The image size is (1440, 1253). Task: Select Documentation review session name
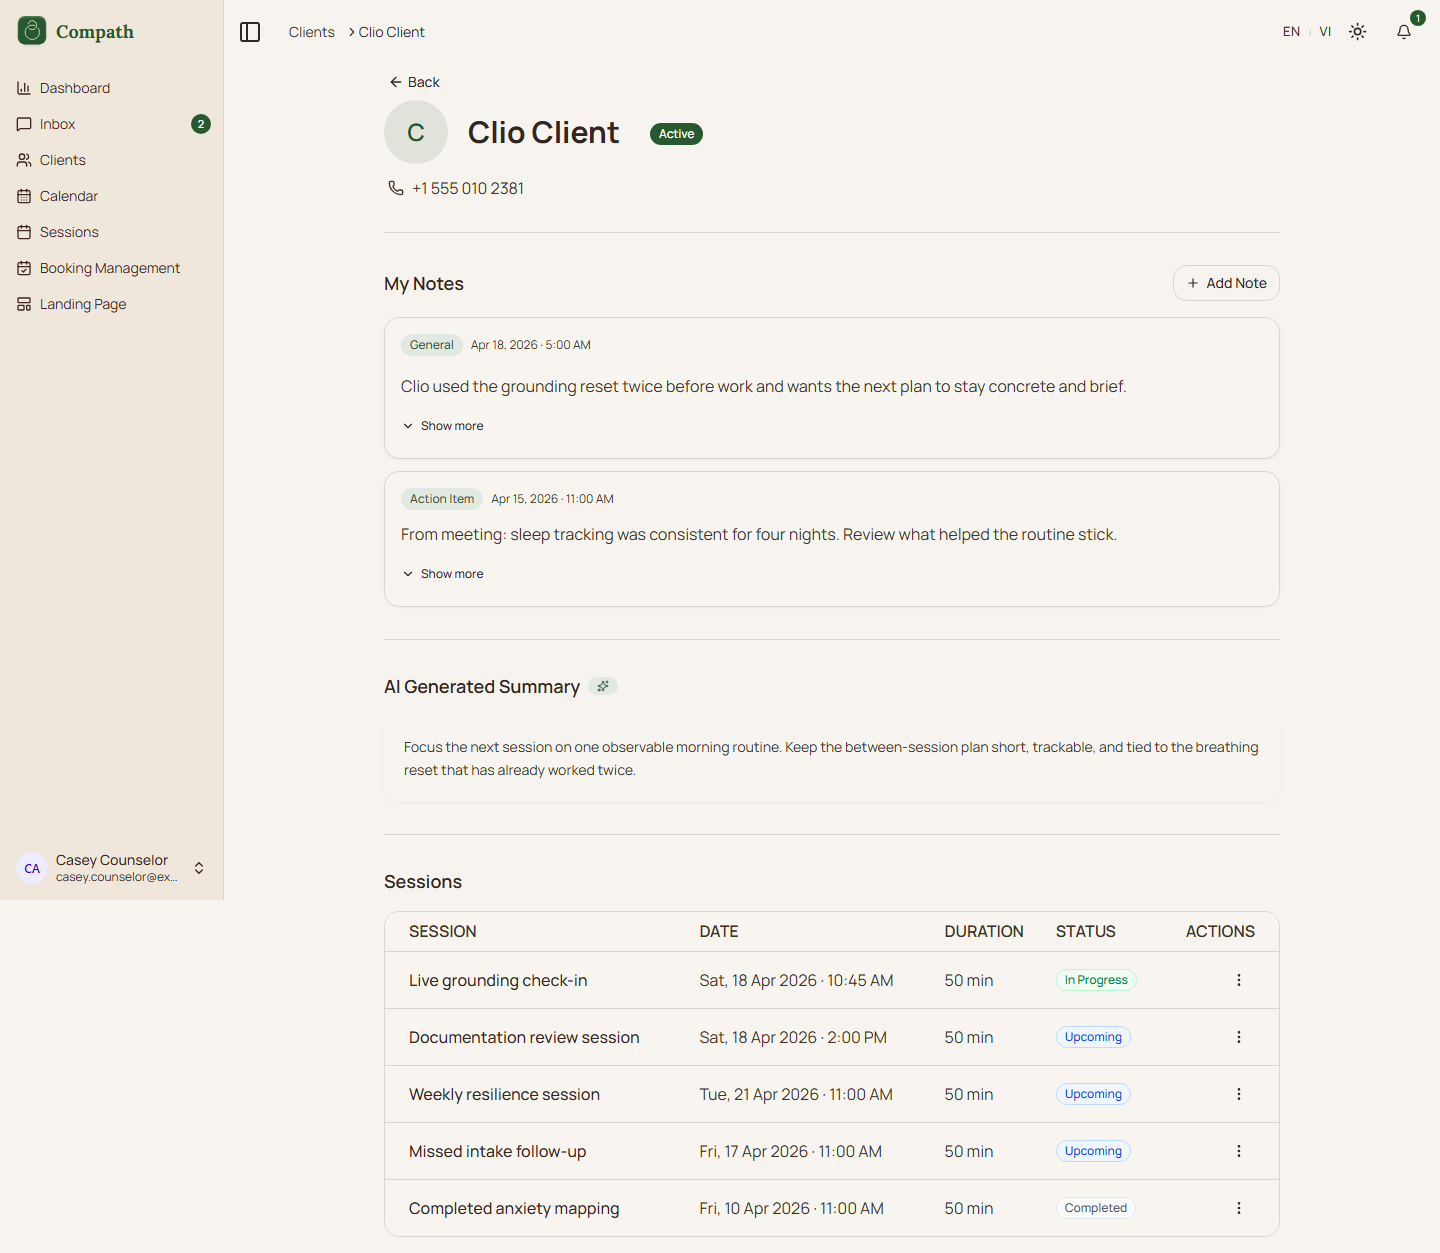point(524,1037)
